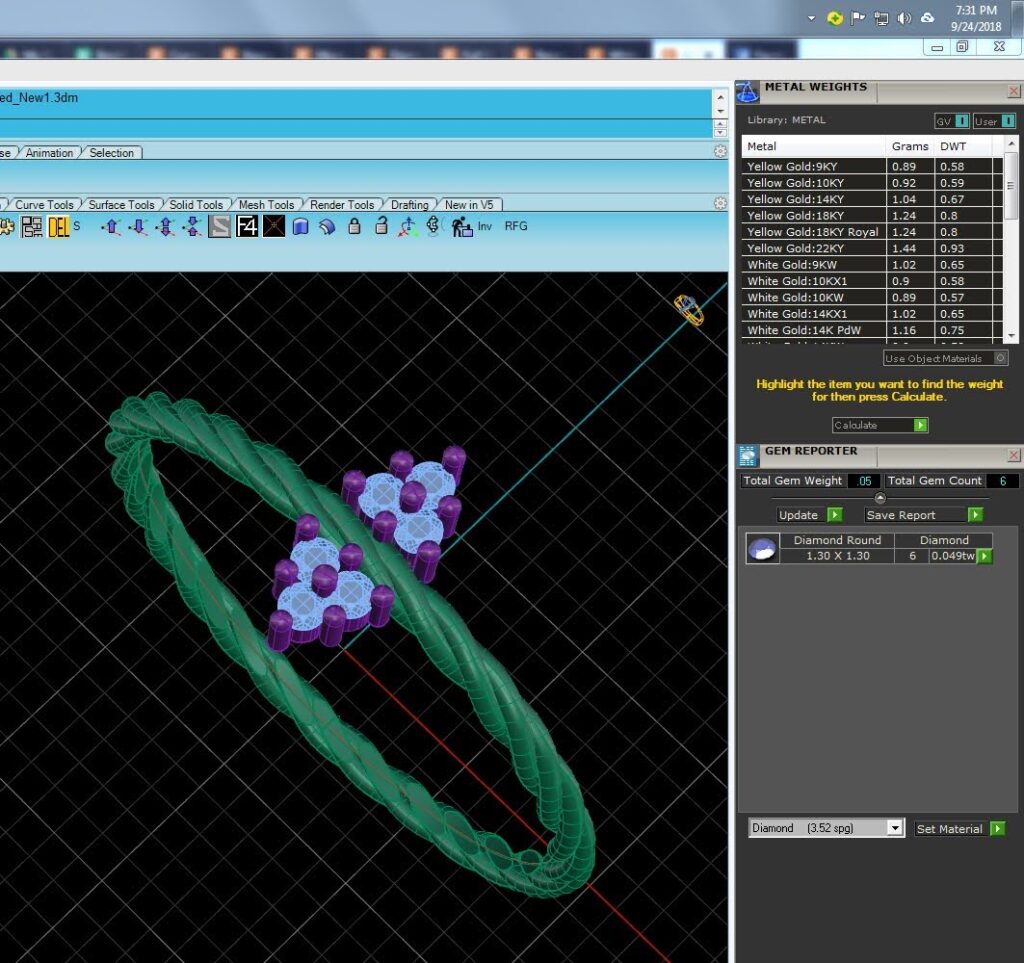Collapse the gem reporter panel divider arrow

(x=880, y=498)
